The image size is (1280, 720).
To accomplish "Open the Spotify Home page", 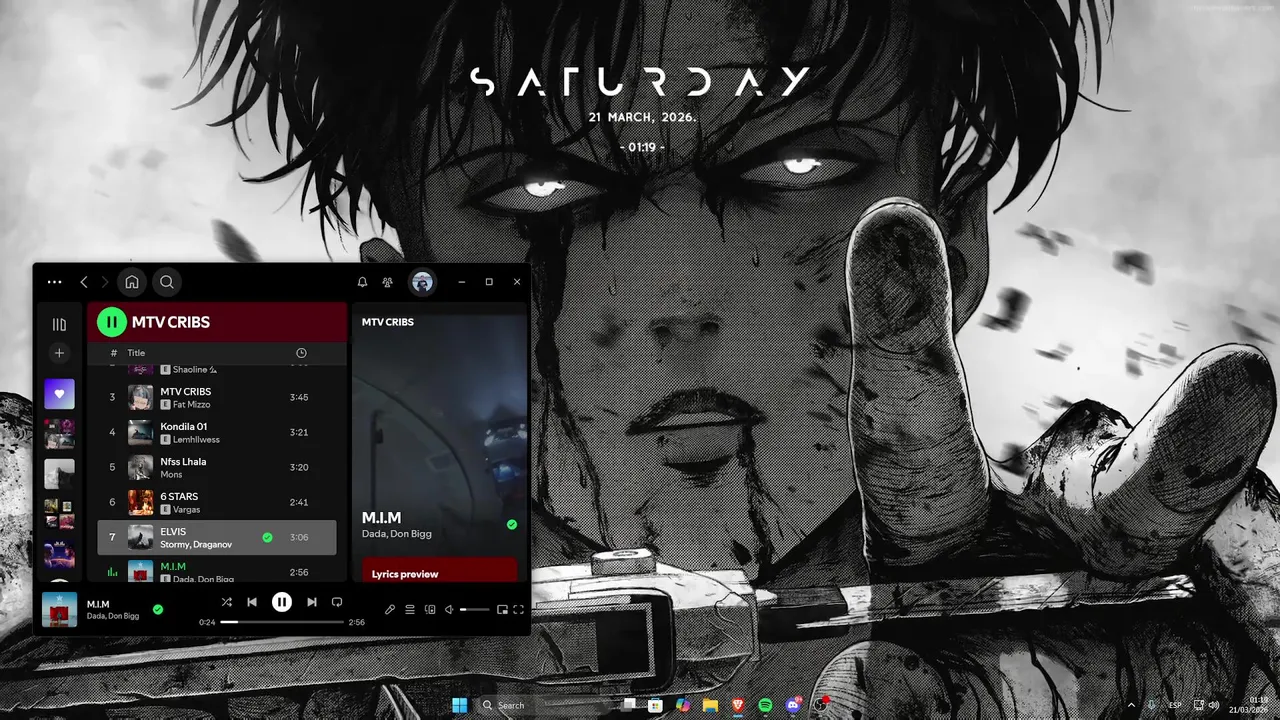I will (132, 282).
